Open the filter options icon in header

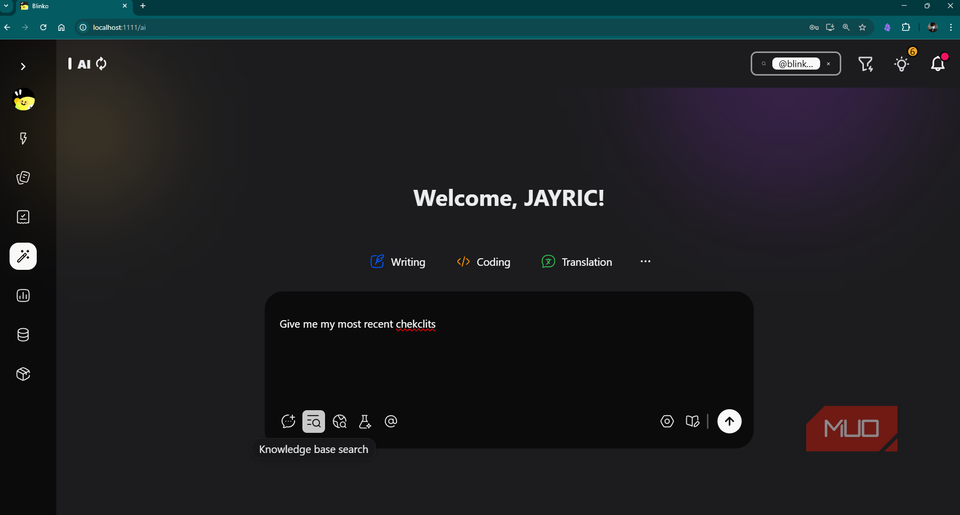[x=866, y=64]
